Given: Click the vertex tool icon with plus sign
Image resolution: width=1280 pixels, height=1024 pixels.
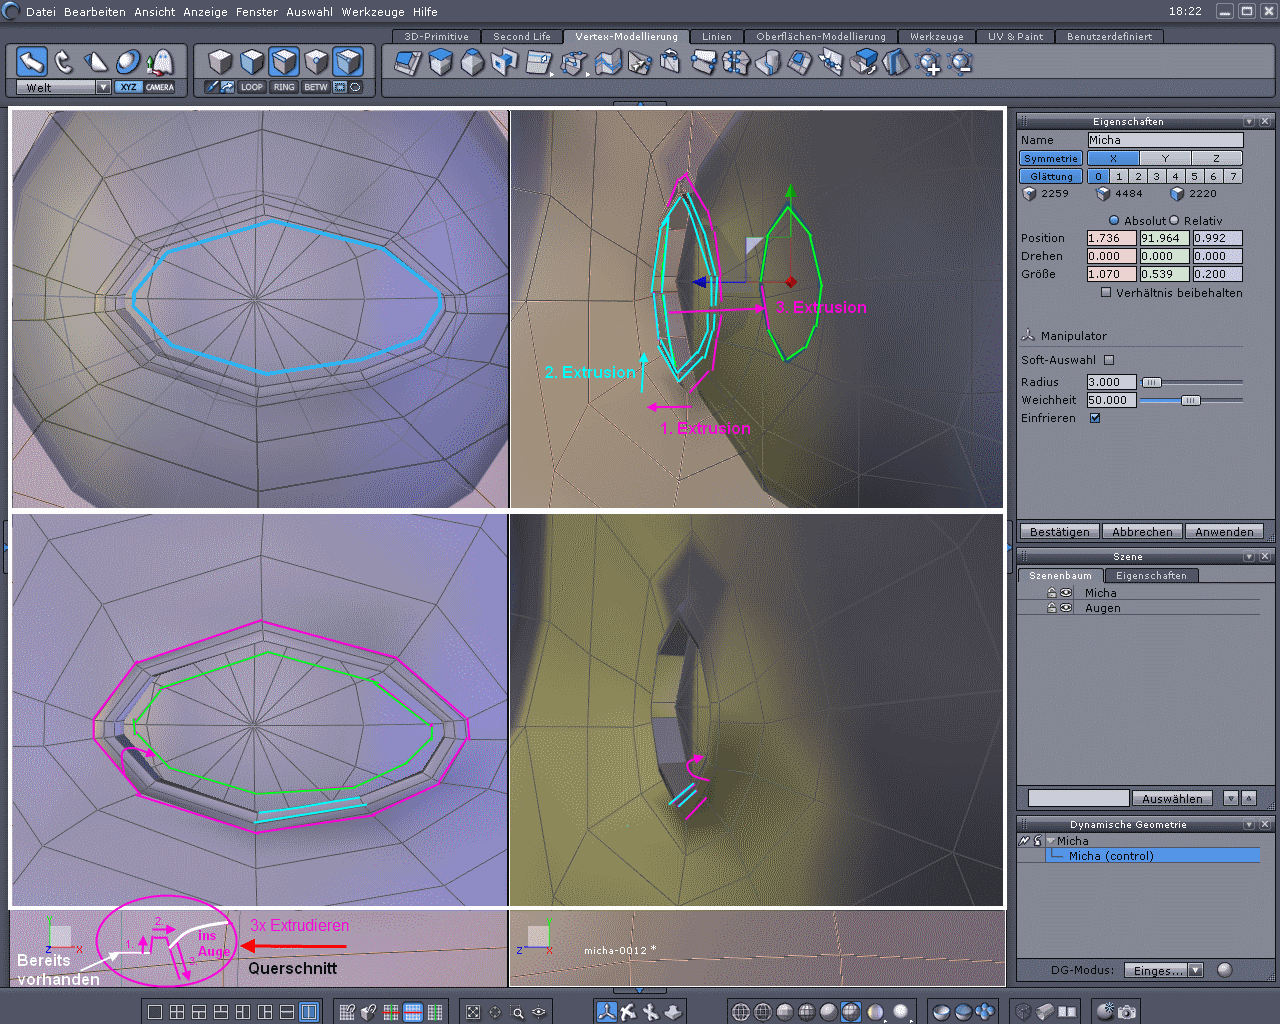Looking at the screenshot, I should (x=928, y=63).
